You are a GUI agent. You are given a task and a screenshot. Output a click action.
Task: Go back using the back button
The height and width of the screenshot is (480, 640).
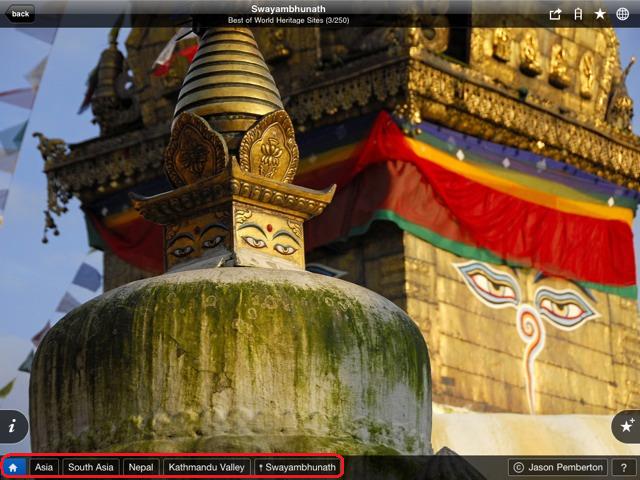(20, 14)
